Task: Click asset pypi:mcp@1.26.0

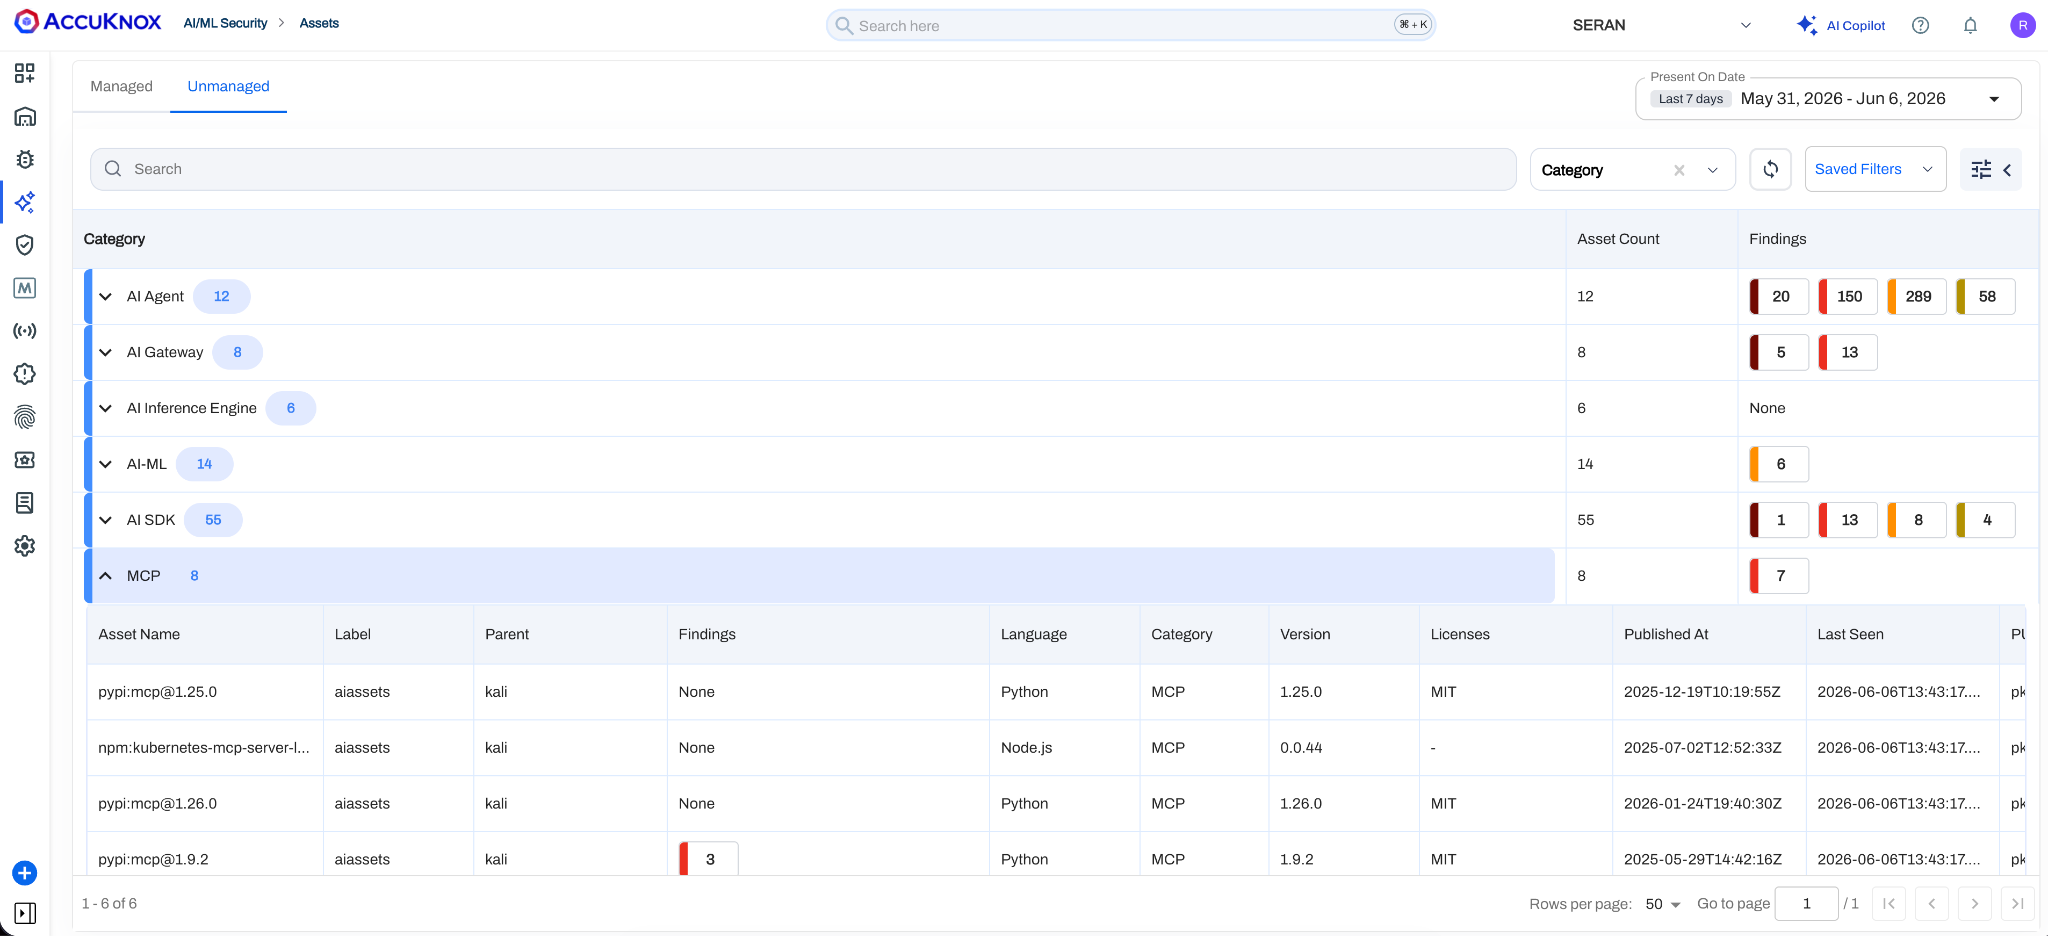Action: [x=157, y=804]
